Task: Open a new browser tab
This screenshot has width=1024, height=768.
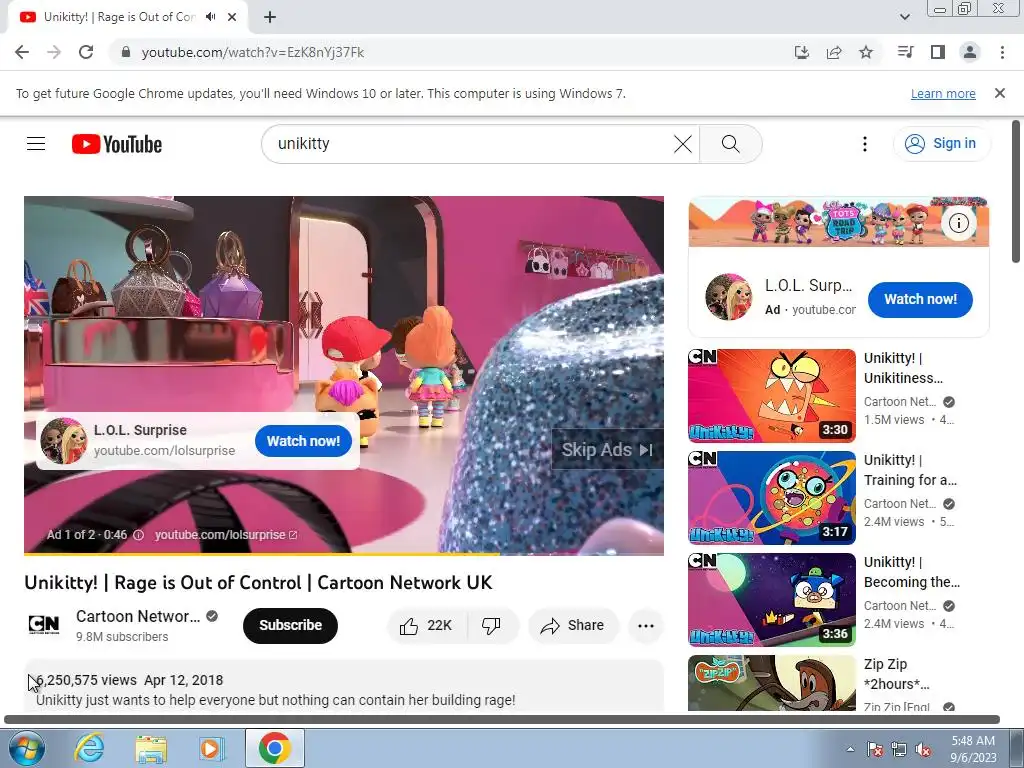Action: 270,17
